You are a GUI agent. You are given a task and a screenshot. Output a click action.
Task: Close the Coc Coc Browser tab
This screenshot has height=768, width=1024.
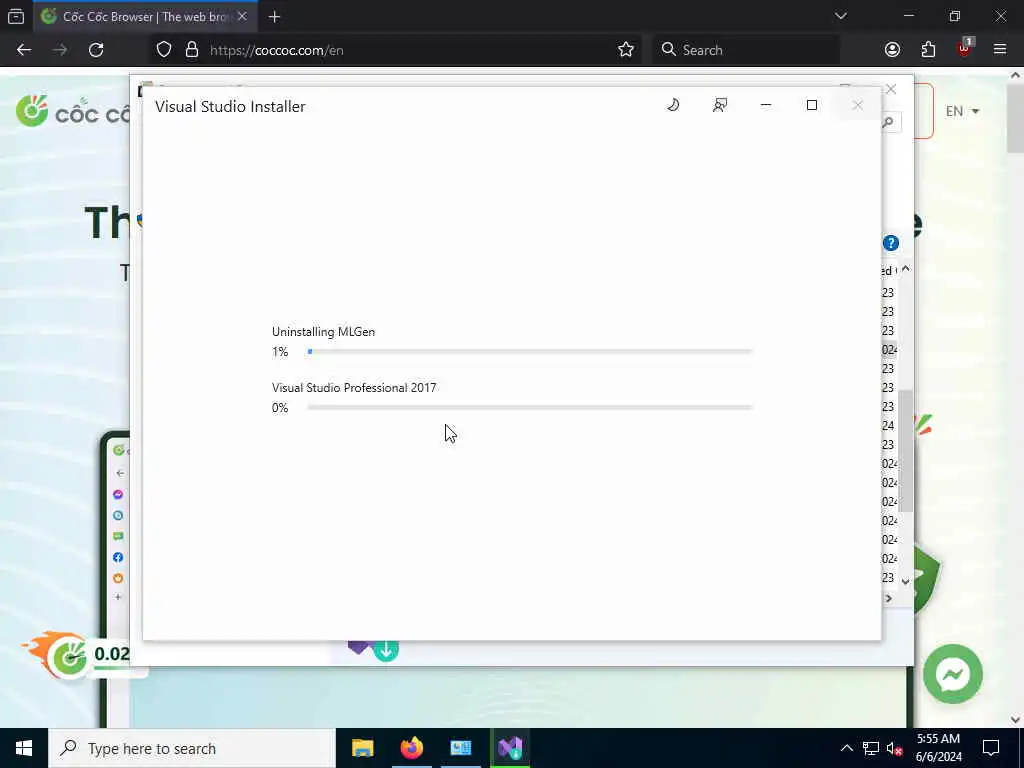[242, 16]
